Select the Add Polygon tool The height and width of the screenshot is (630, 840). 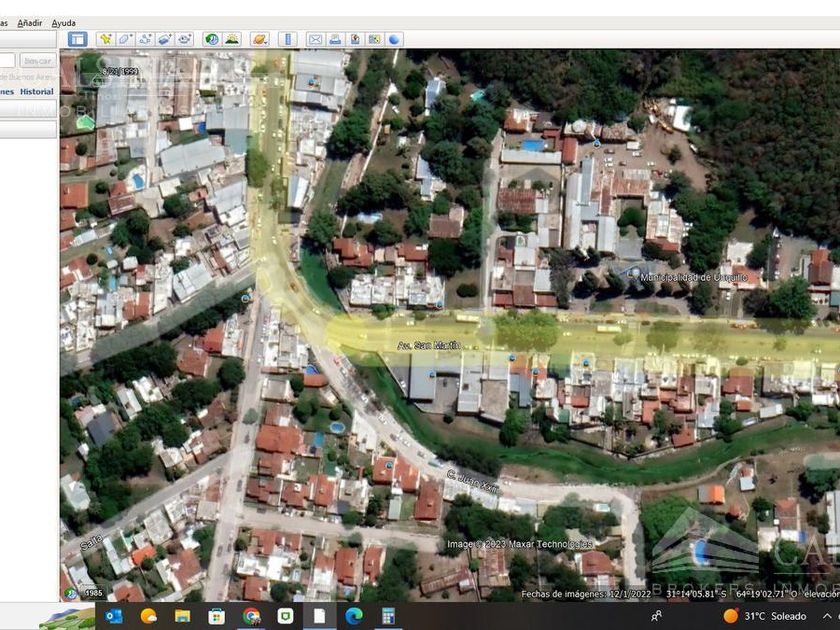click(x=125, y=39)
